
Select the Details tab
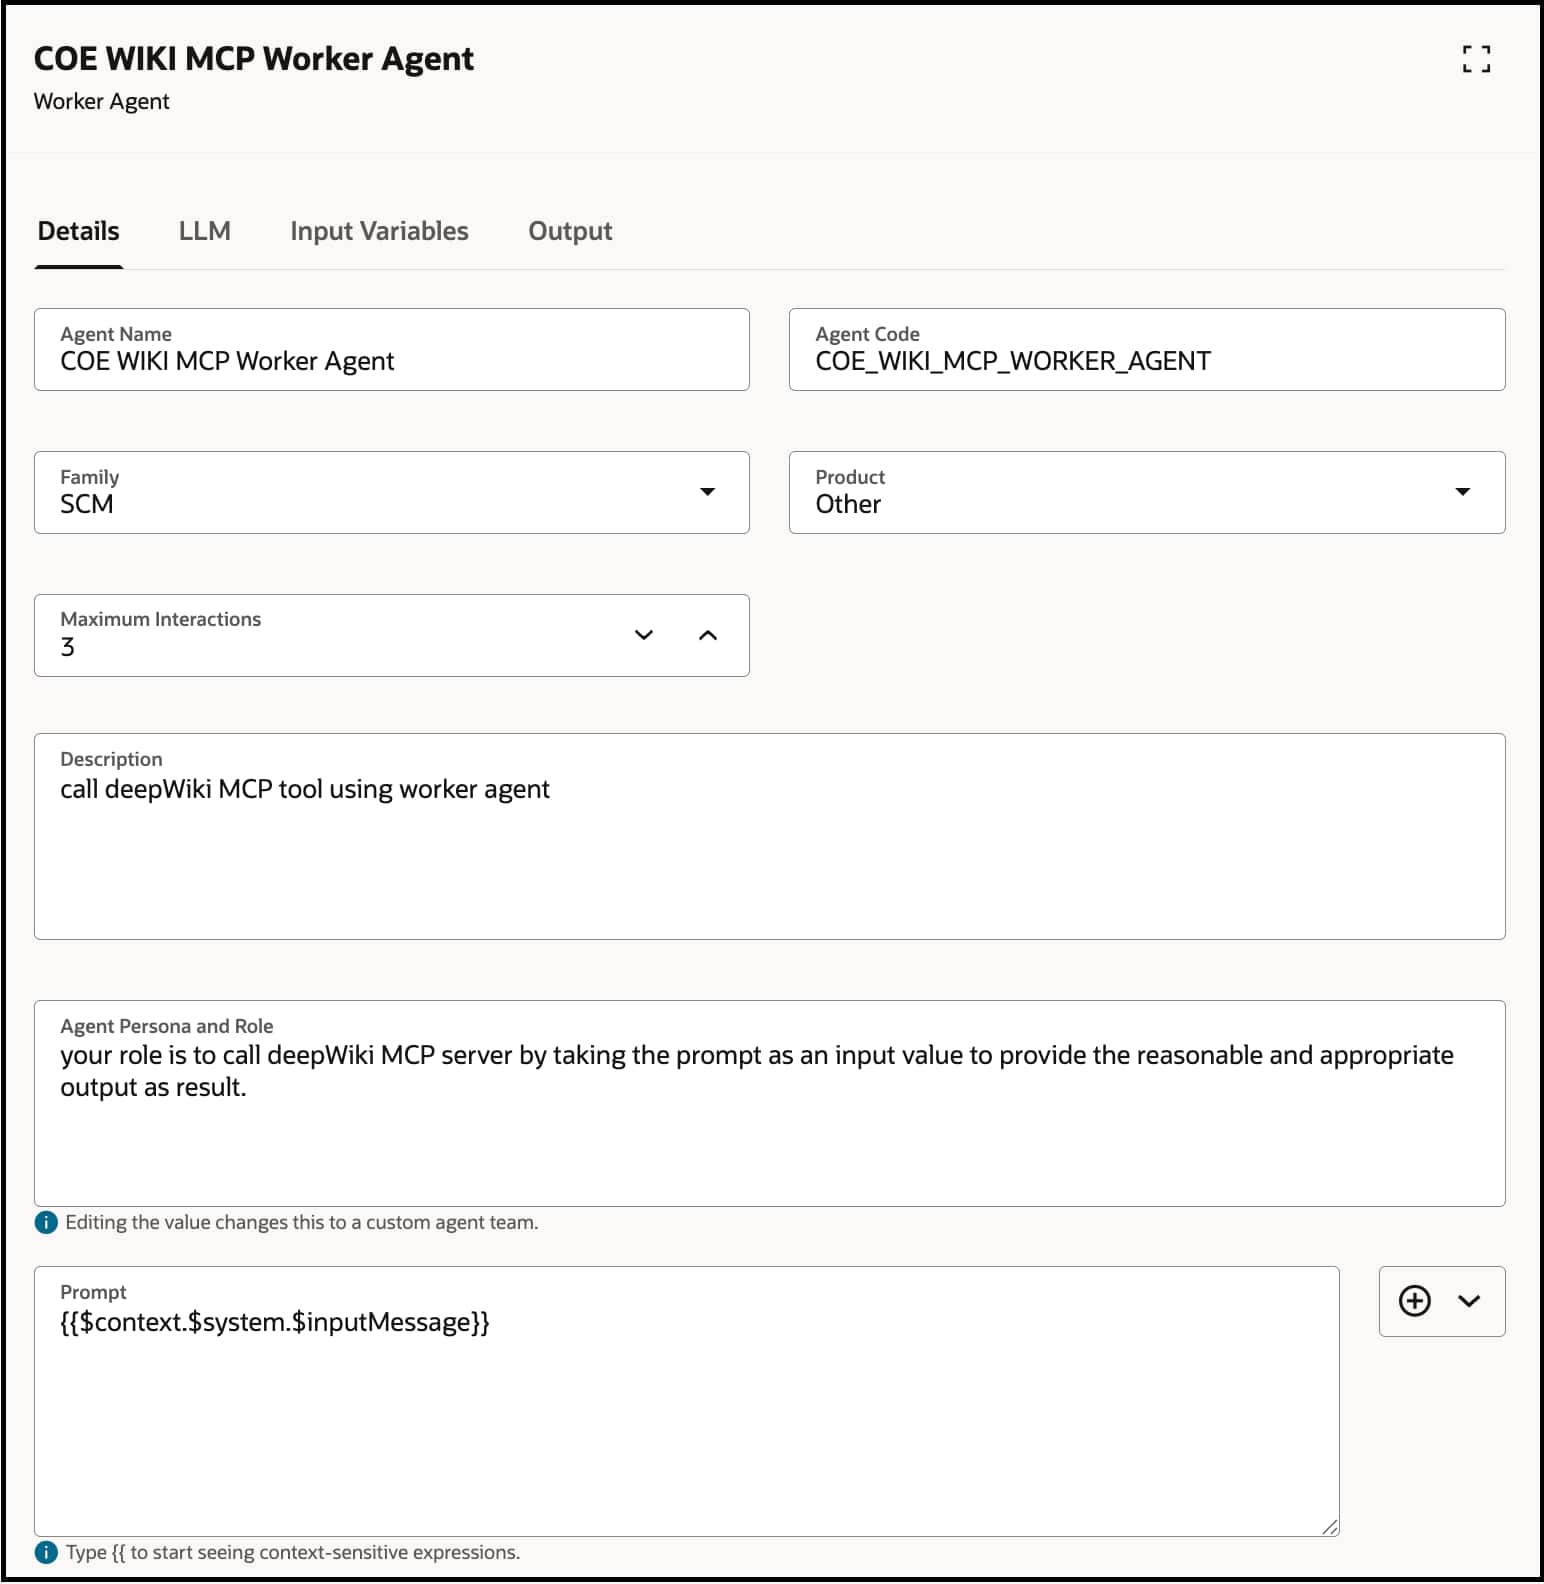pos(79,231)
